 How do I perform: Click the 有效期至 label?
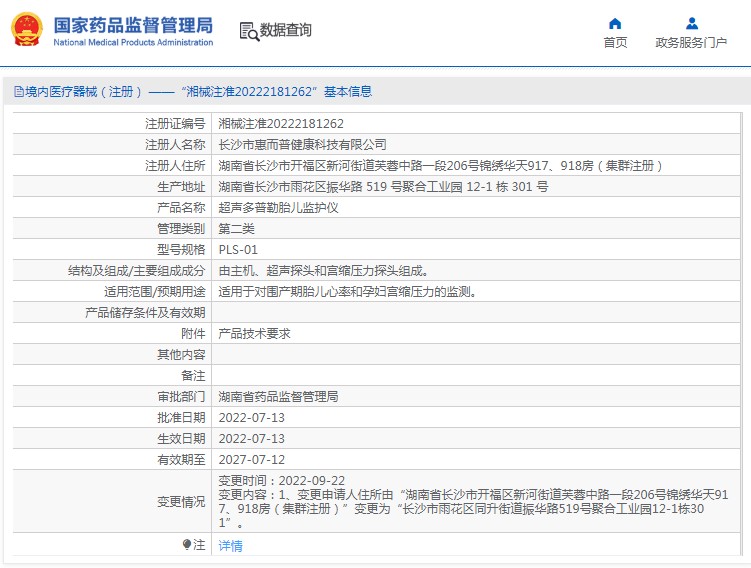tap(181, 460)
